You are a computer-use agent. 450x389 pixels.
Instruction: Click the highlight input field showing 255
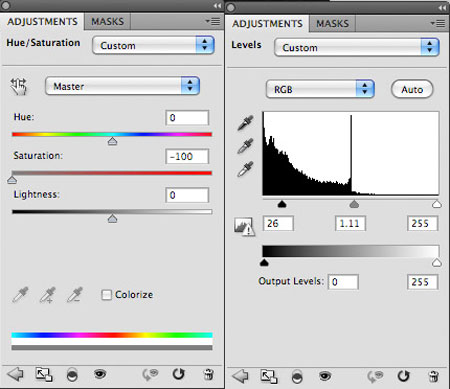[x=422, y=223]
